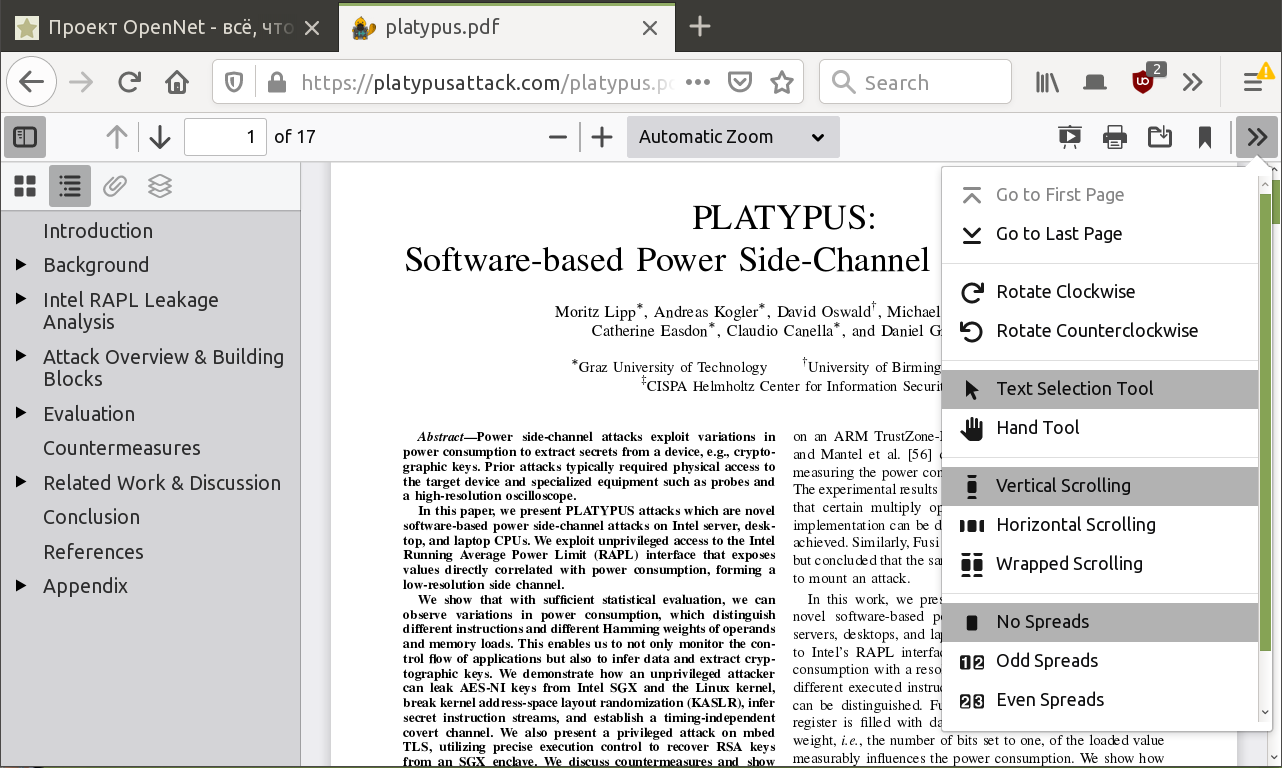
Task: Print the PDF document
Action: coord(1115,137)
